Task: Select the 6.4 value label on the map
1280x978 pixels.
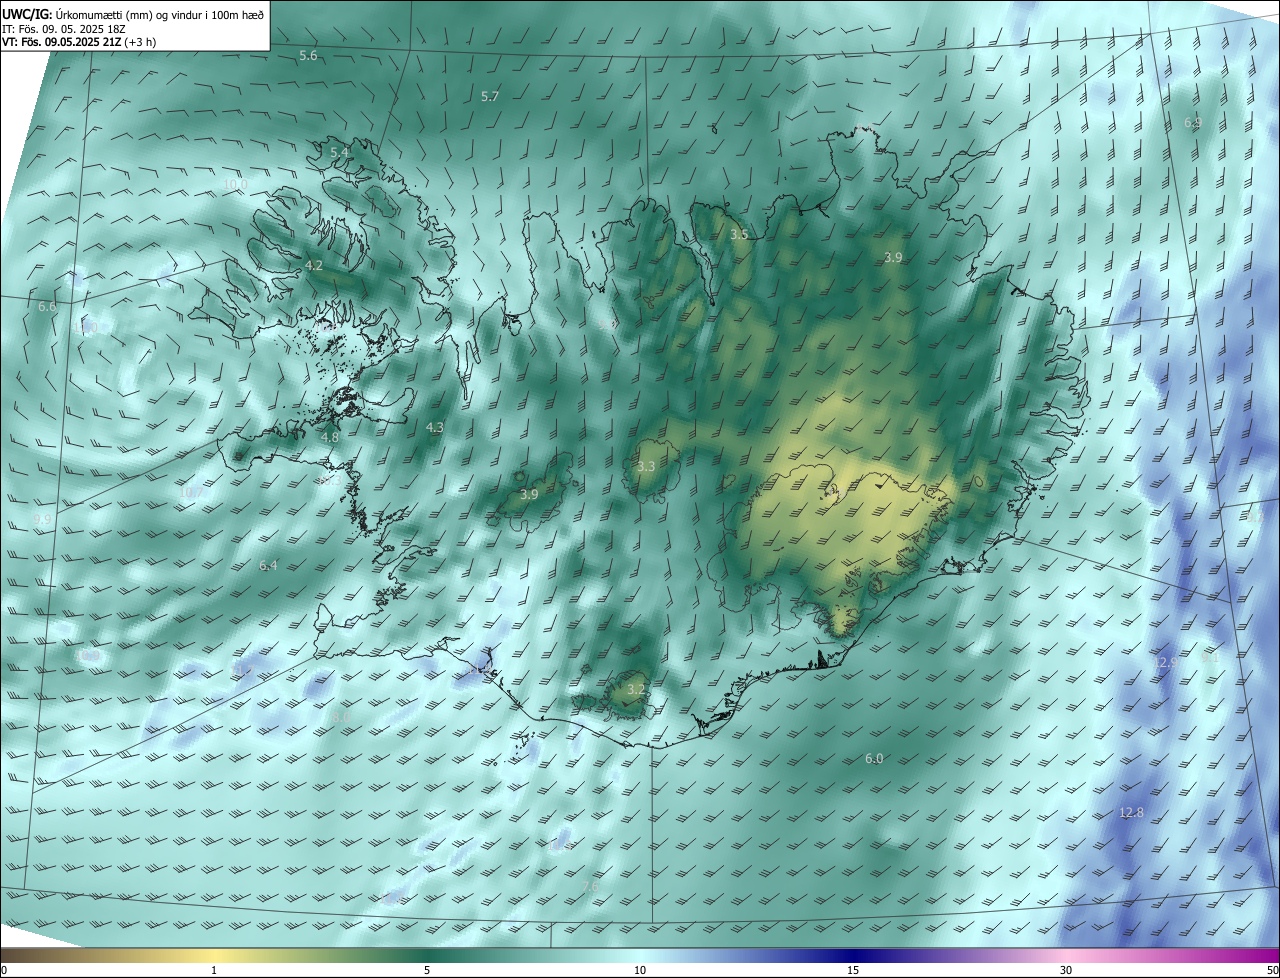Action: (268, 566)
